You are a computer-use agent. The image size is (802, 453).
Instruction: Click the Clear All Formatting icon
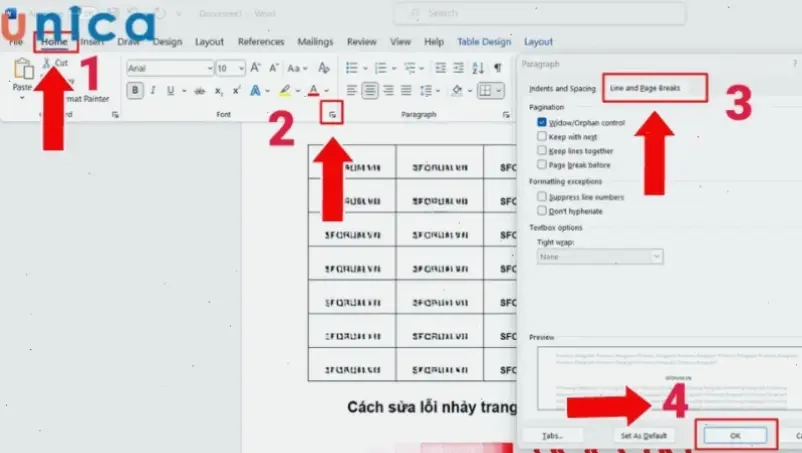pyautogui.click(x=323, y=68)
